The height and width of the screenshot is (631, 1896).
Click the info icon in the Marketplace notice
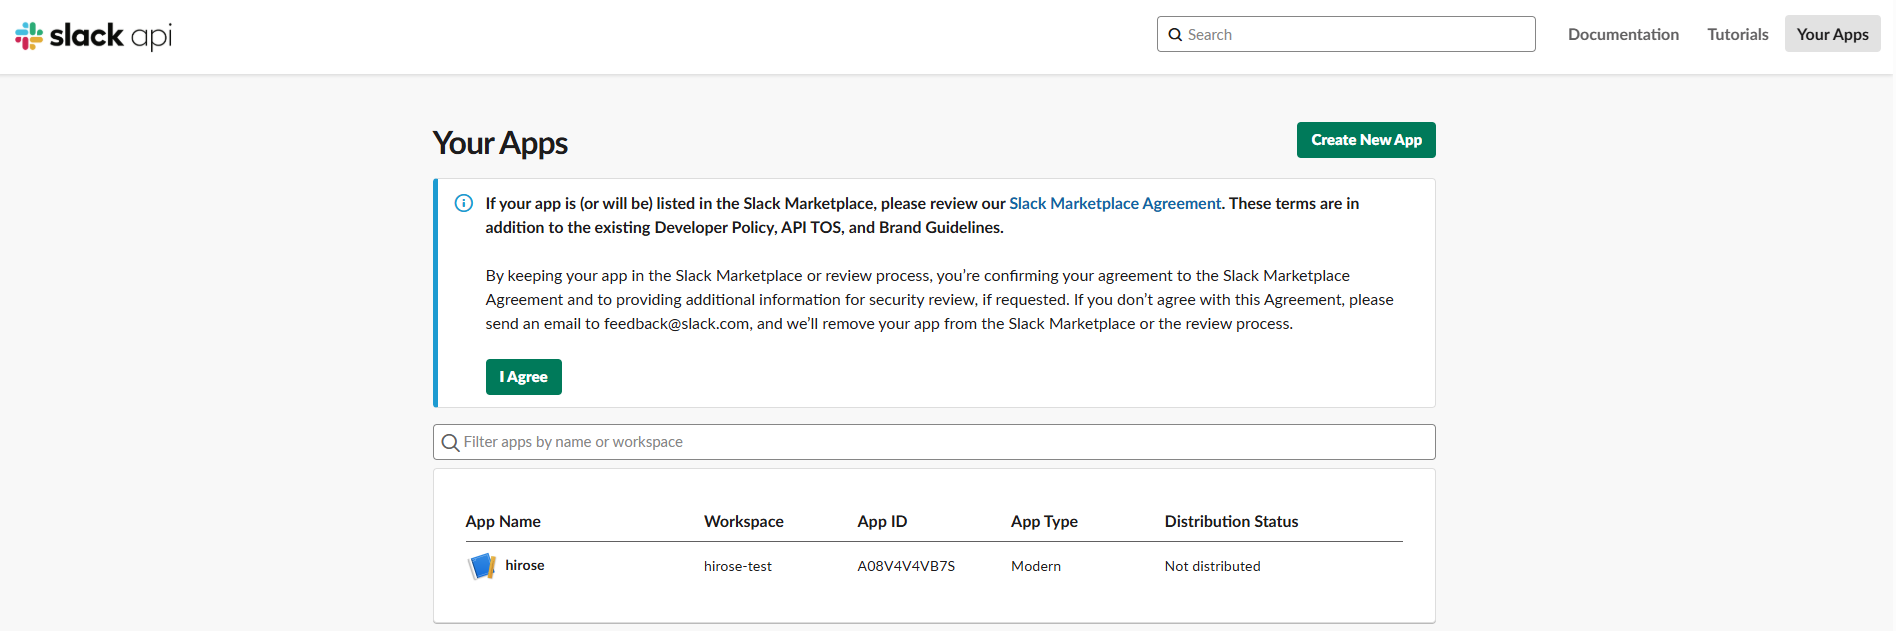point(464,203)
